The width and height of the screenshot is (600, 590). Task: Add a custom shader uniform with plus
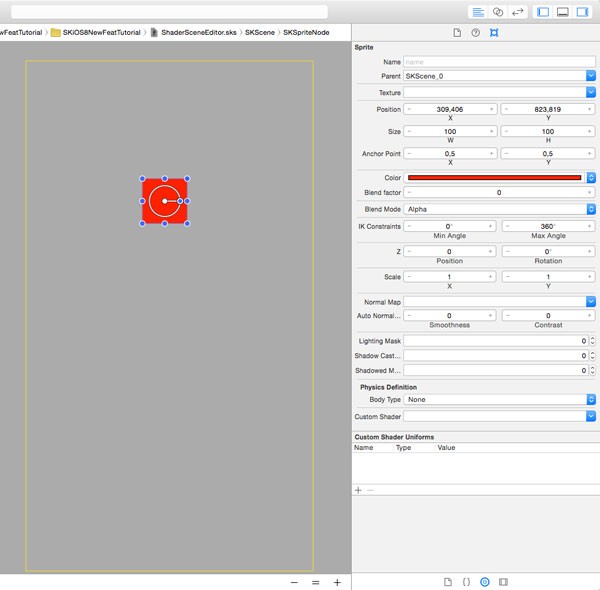358,490
